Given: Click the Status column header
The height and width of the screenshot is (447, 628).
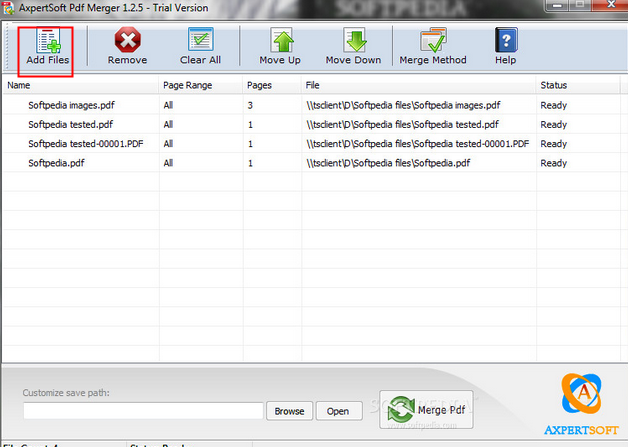Looking at the screenshot, I should [x=578, y=85].
